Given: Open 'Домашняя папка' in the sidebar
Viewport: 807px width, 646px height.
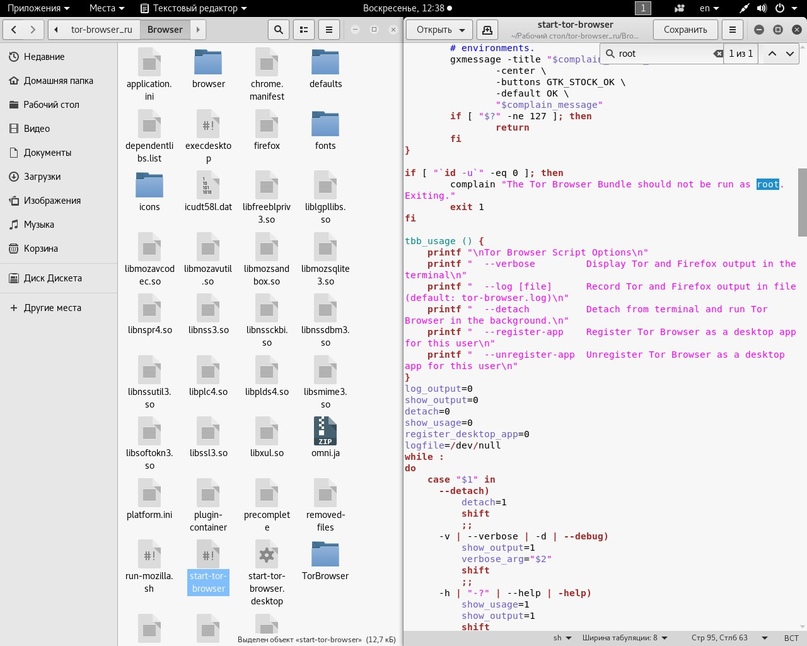Looking at the screenshot, I should pos(59,81).
